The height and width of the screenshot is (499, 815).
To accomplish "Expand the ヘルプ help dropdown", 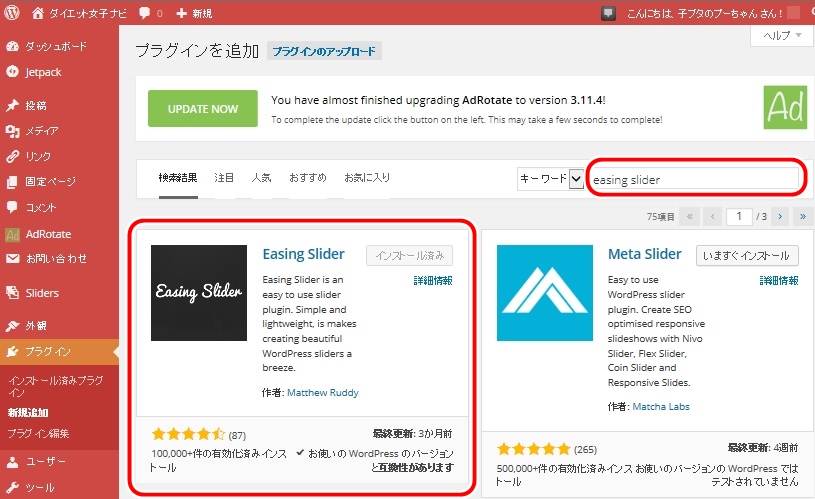I will [x=782, y=35].
